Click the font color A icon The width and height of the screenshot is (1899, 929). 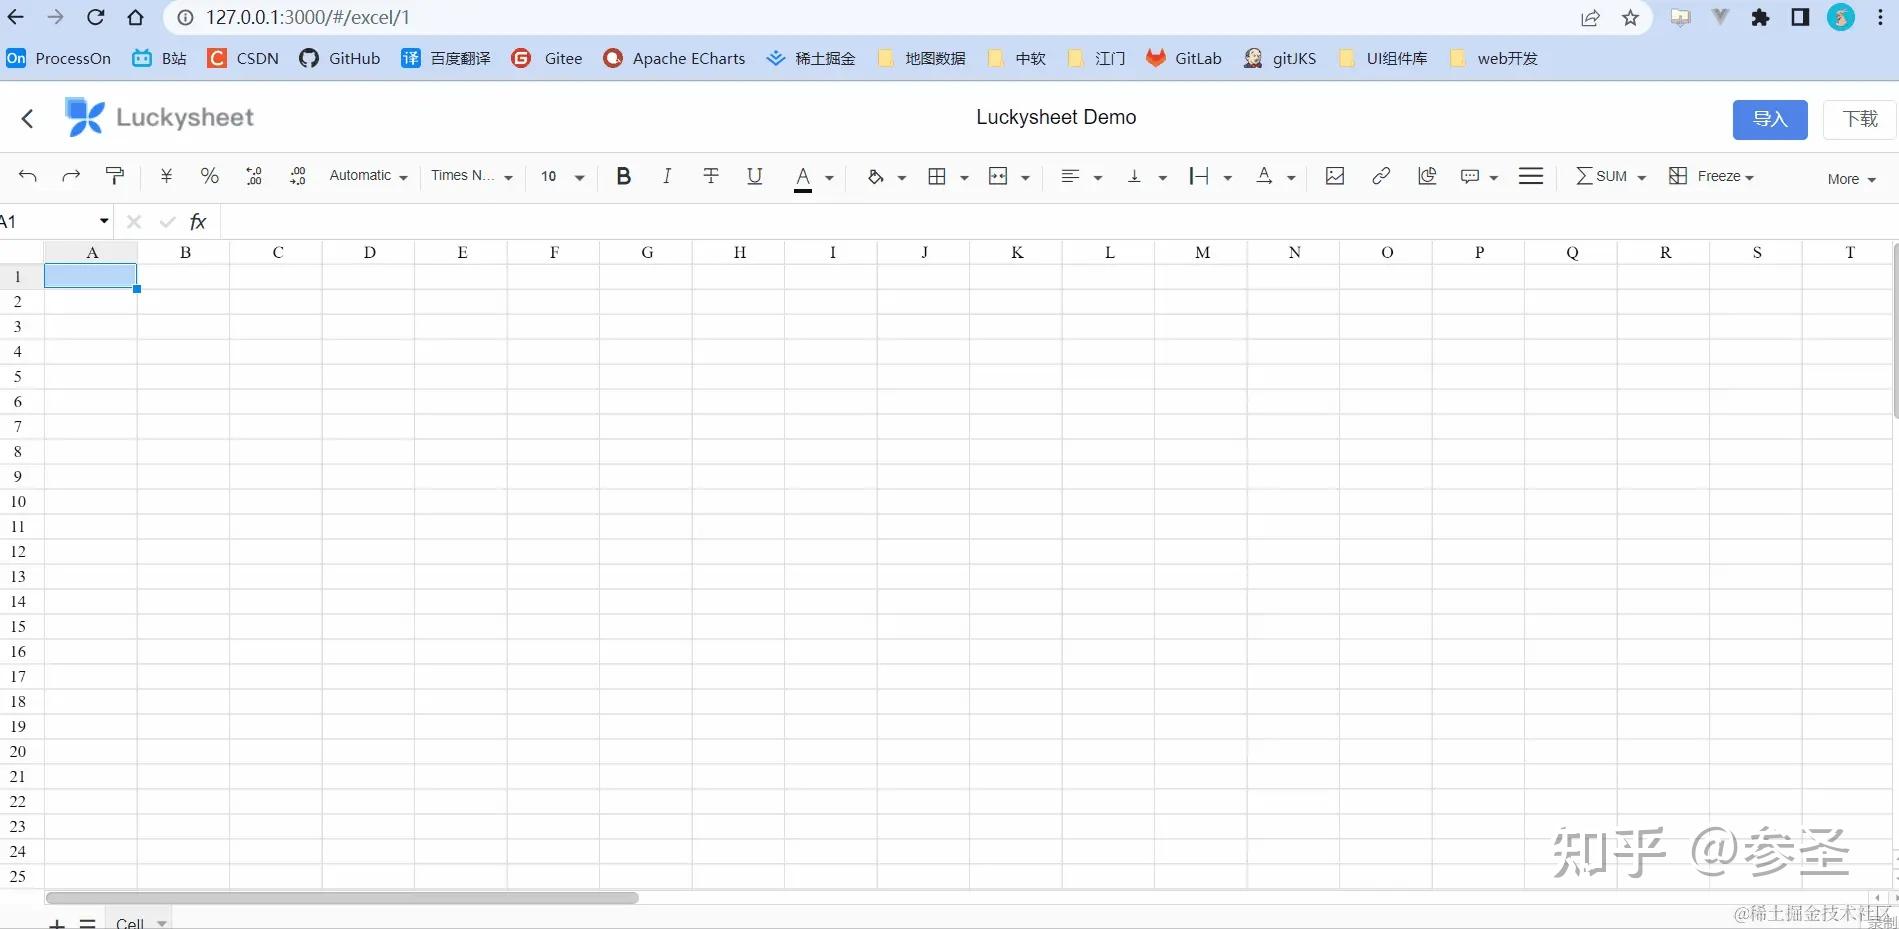pos(803,178)
